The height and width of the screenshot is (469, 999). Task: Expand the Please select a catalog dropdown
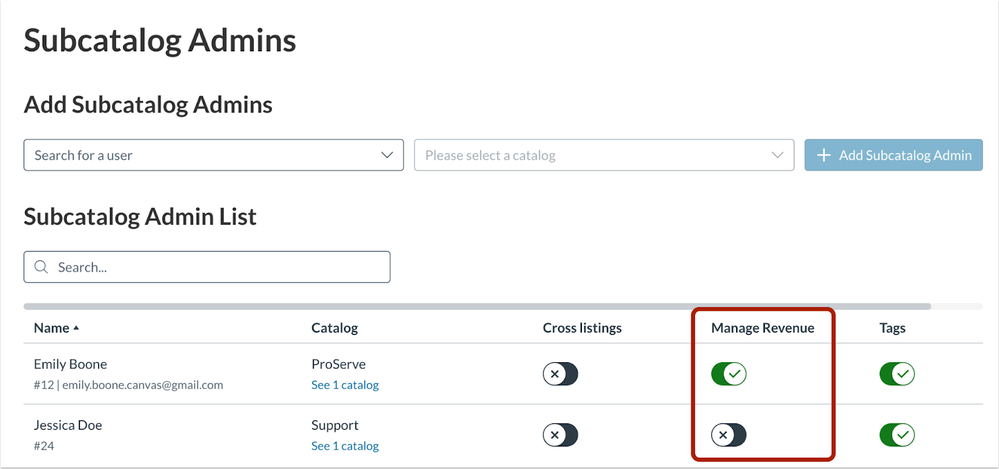[604, 155]
